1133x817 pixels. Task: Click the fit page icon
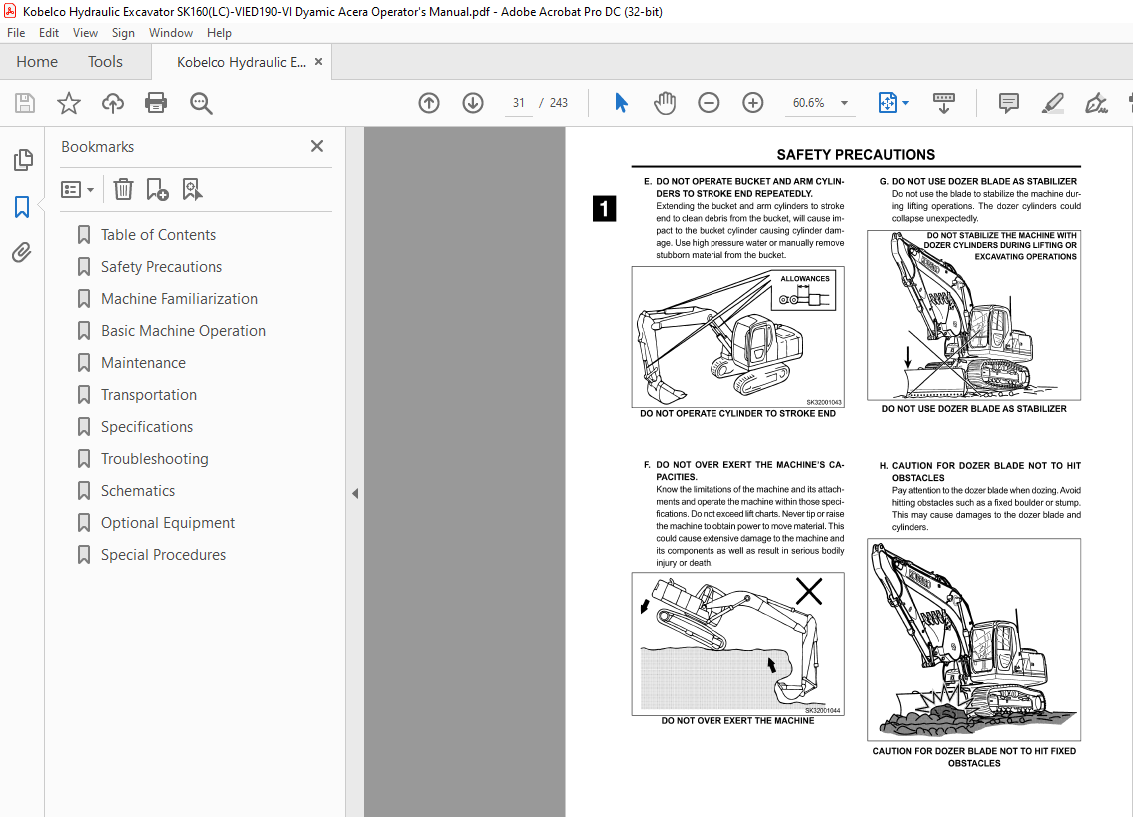click(x=887, y=103)
